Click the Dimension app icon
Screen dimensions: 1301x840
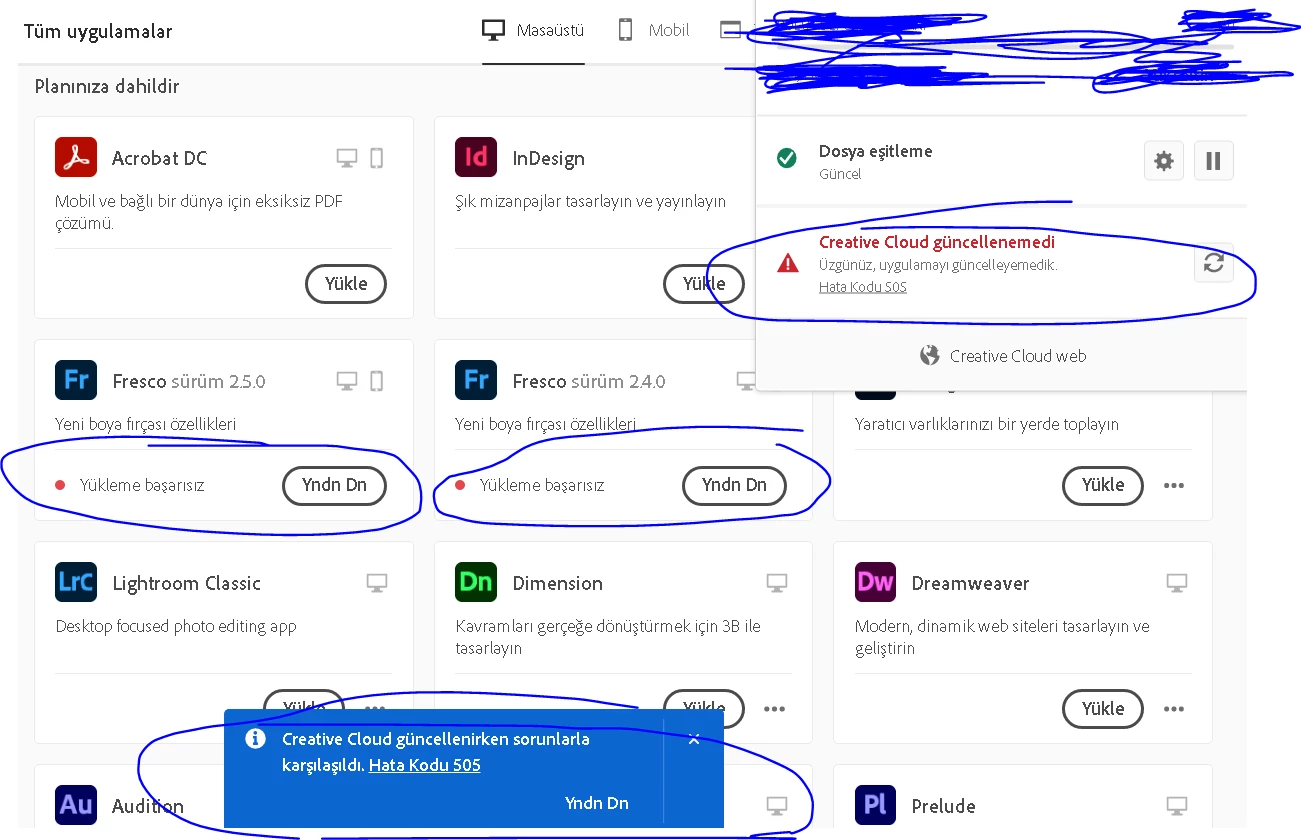click(x=476, y=583)
